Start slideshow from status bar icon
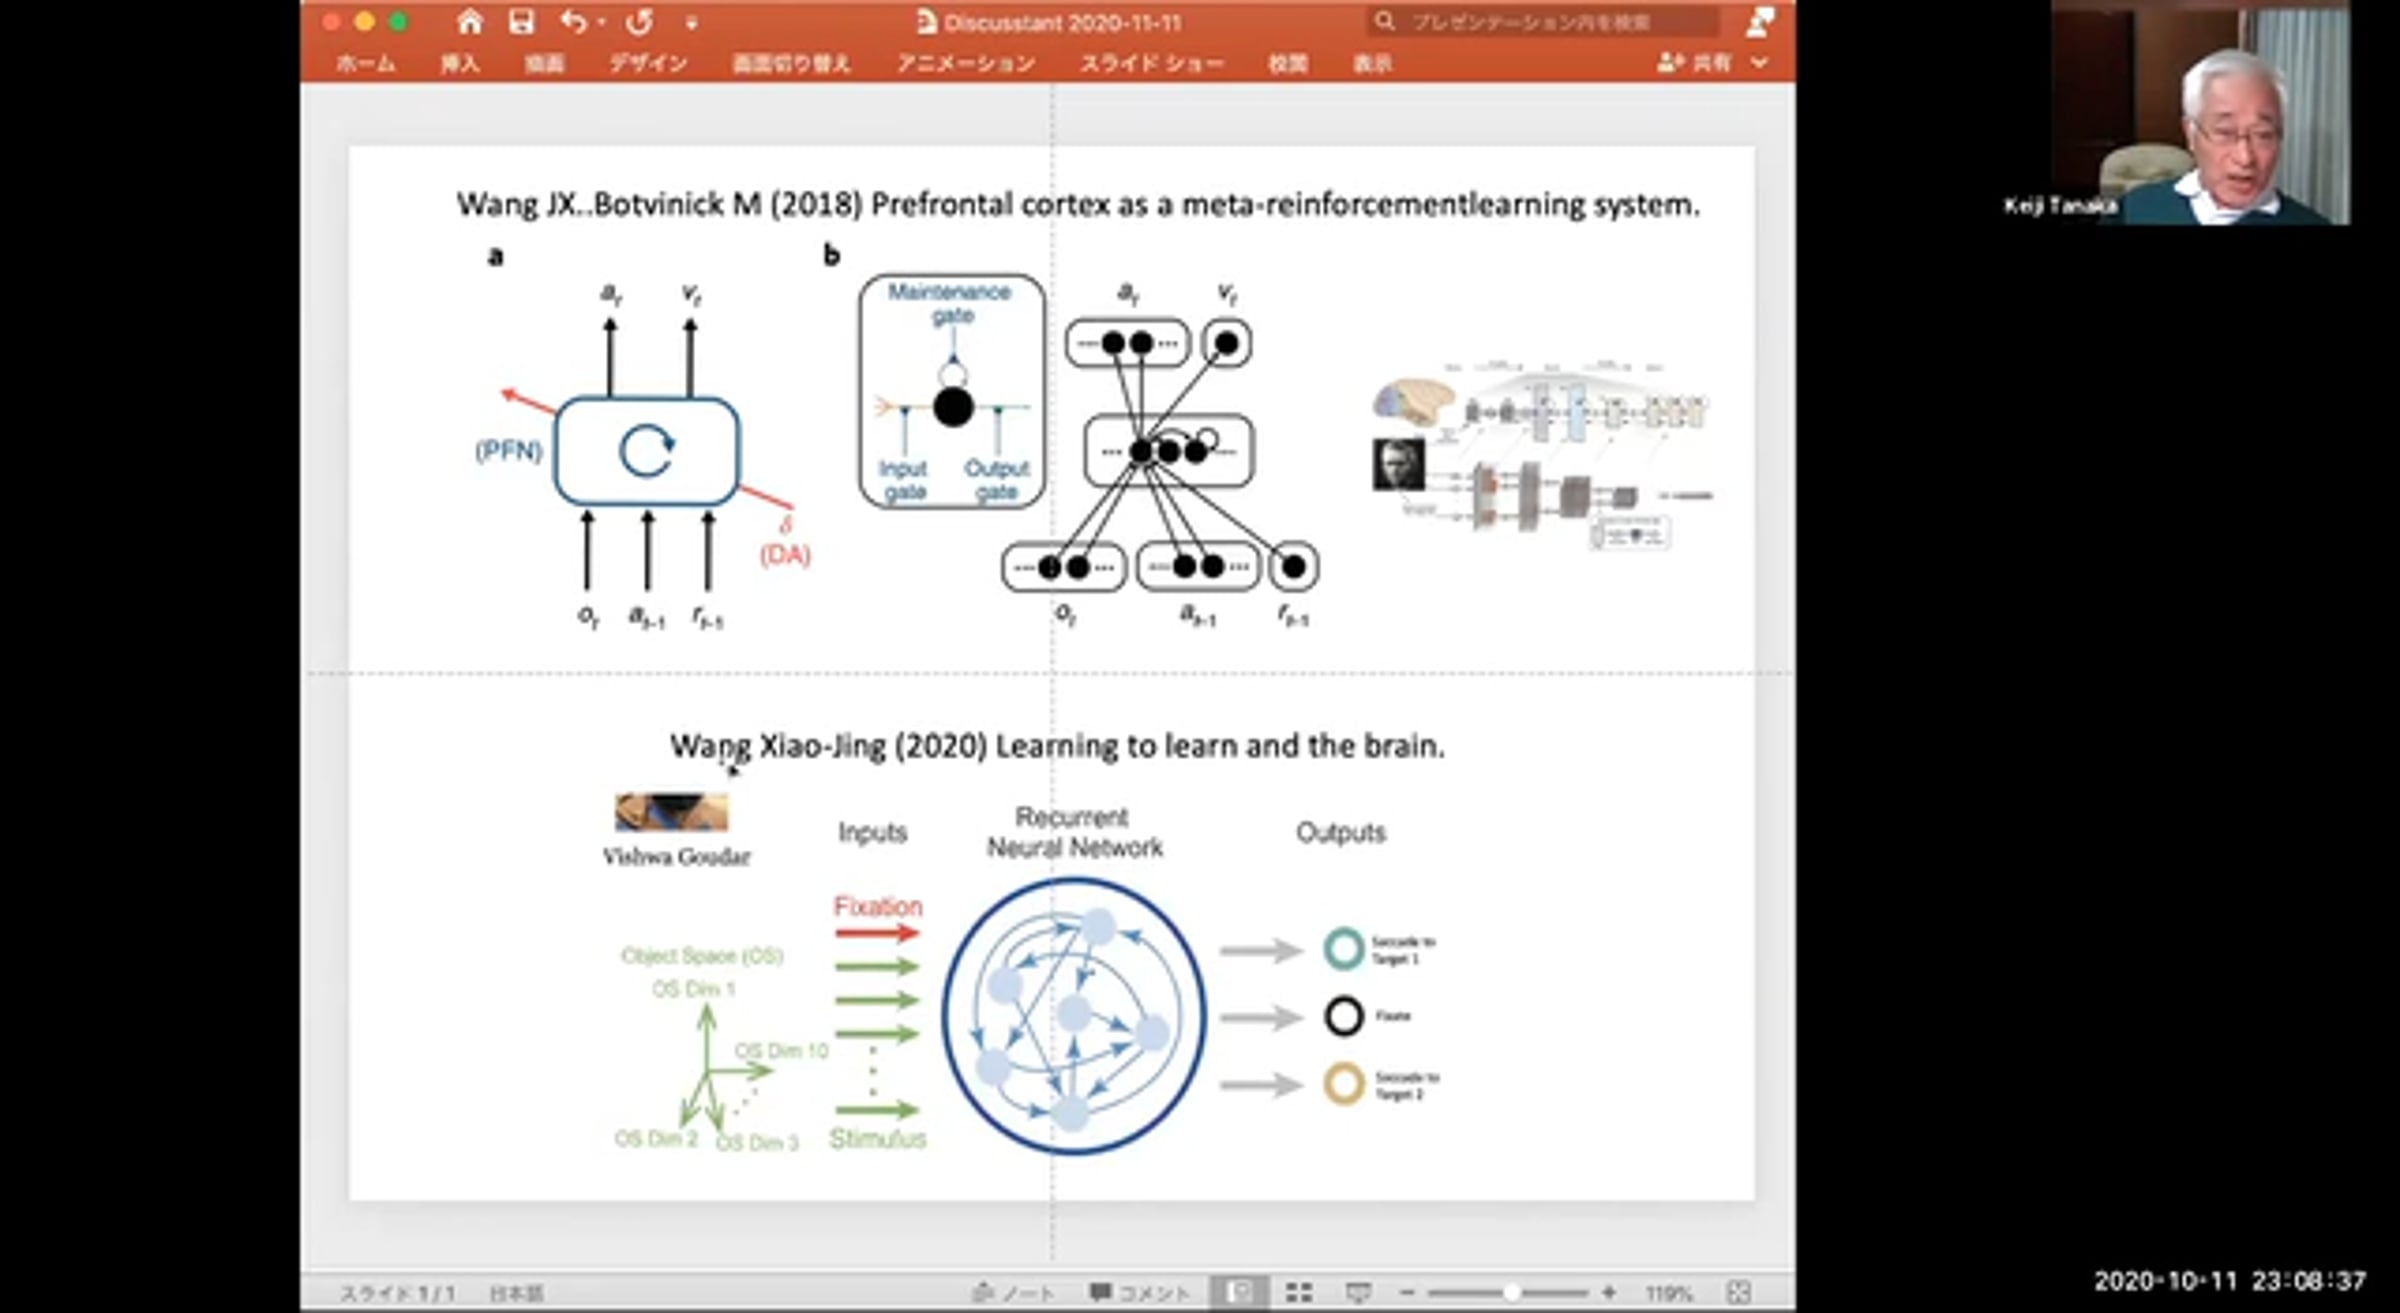This screenshot has width=2400, height=1313. point(1357,1292)
